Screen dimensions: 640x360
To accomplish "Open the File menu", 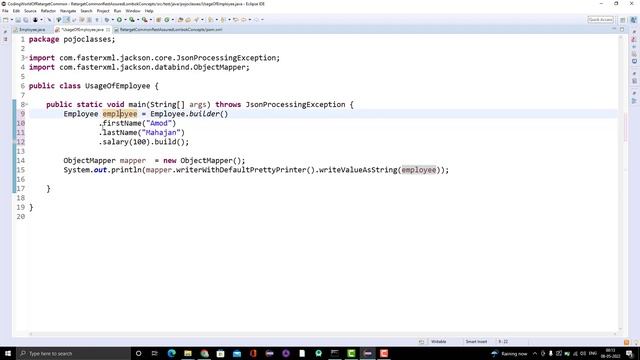I will 5,11.
